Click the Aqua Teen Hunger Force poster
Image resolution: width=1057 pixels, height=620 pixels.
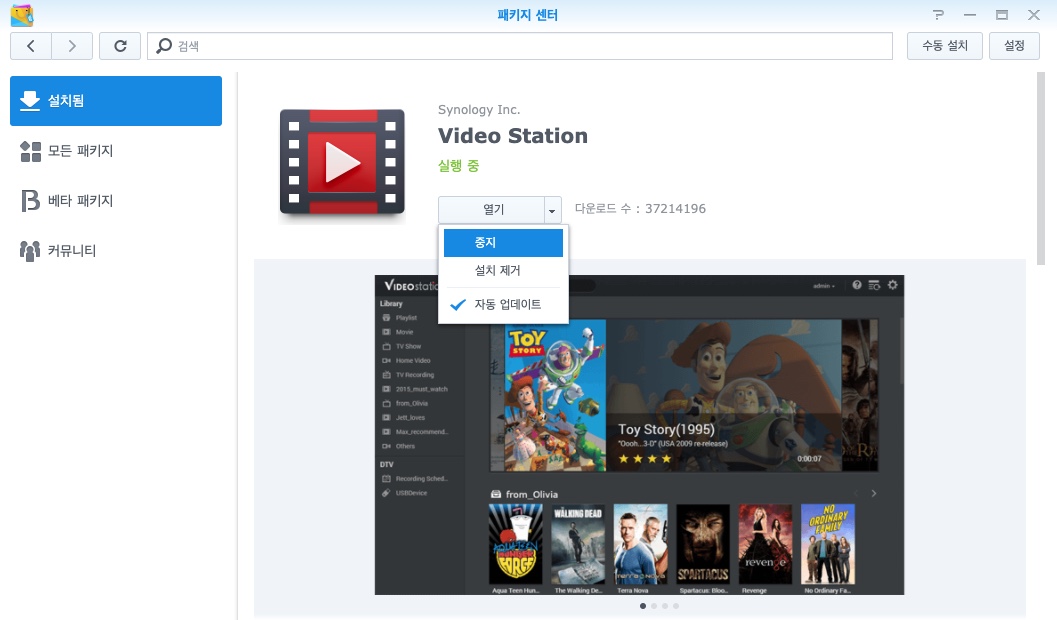tap(516, 545)
